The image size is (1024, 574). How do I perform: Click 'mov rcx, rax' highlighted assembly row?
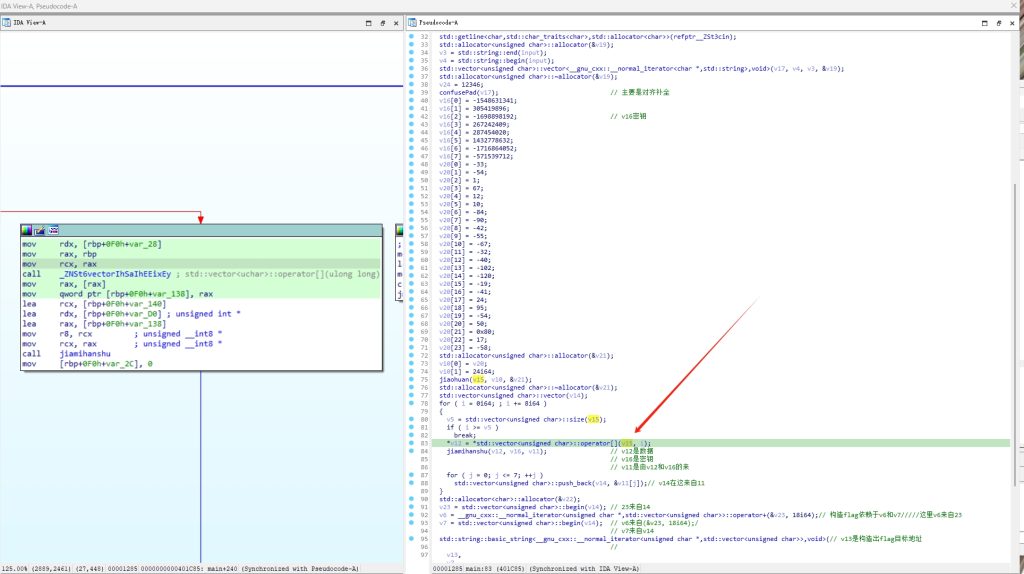(x=201, y=264)
